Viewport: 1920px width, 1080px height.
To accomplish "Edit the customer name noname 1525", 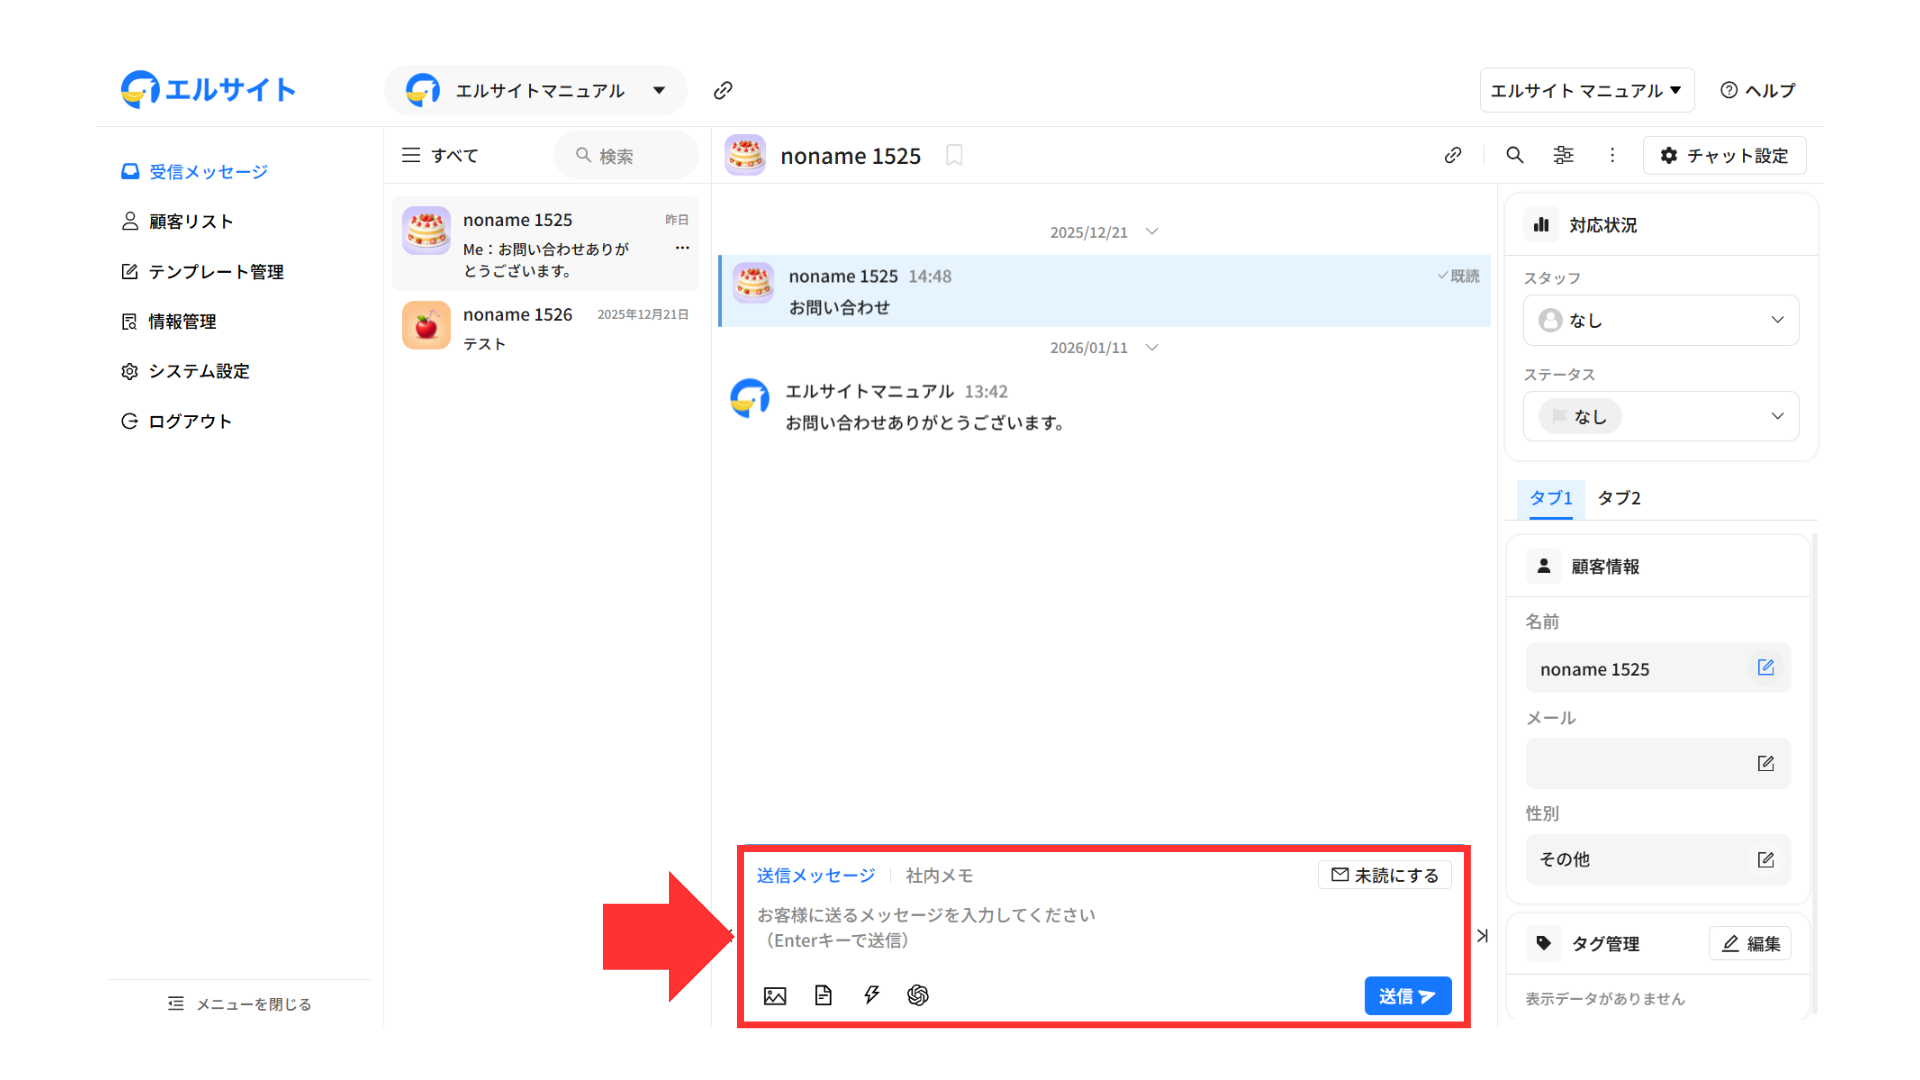I will (x=1765, y=668).
